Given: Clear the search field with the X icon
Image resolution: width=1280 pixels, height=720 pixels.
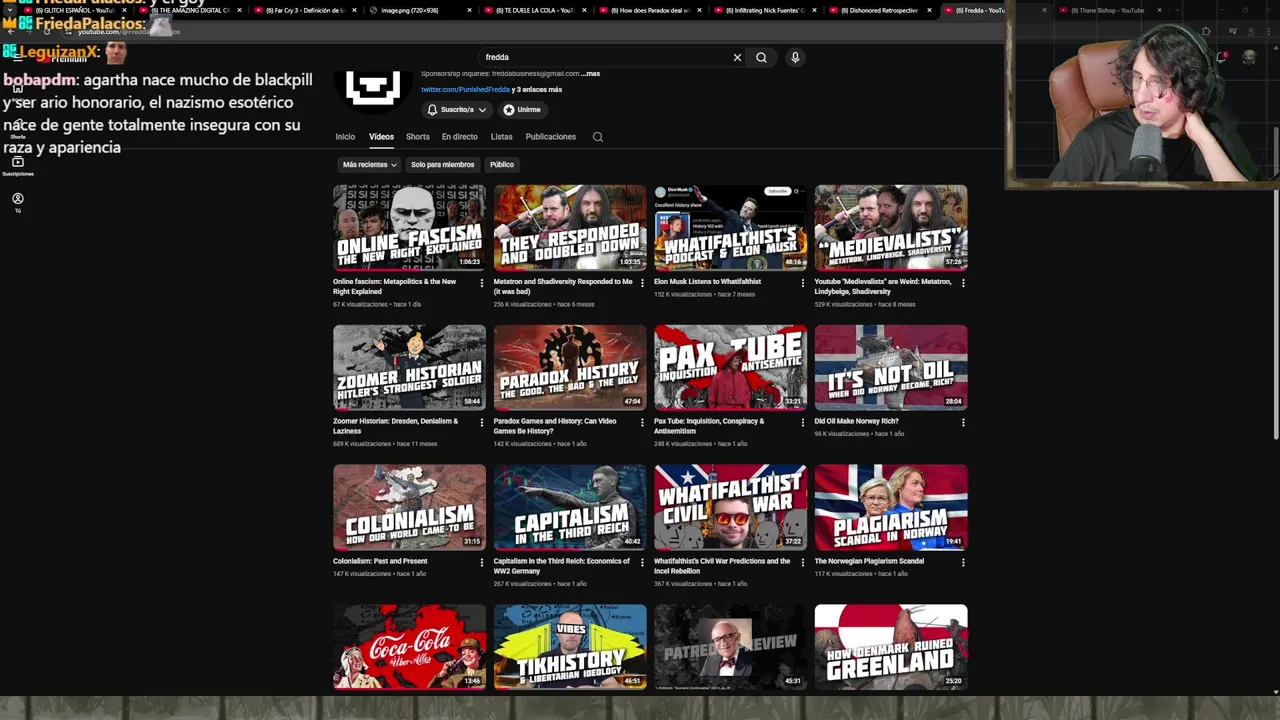Looking at the screenshot, I should [737, 57].
